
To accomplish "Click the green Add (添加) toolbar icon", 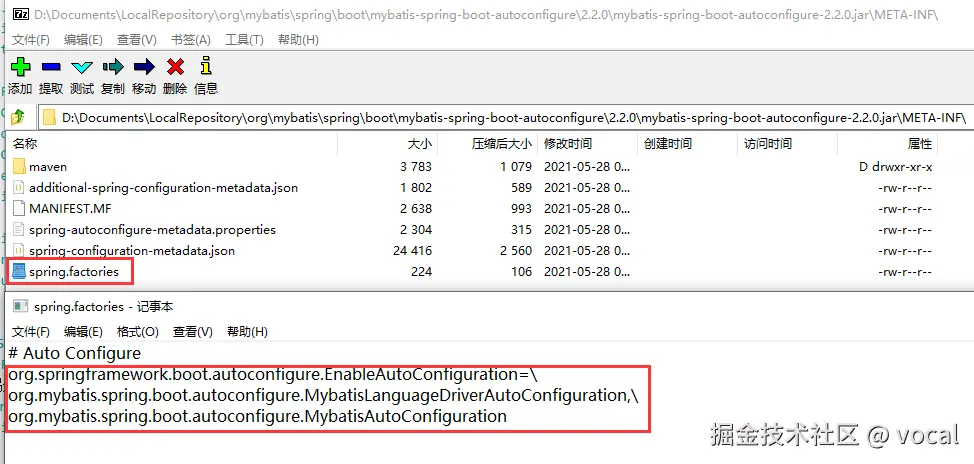I will click(20, 66).
